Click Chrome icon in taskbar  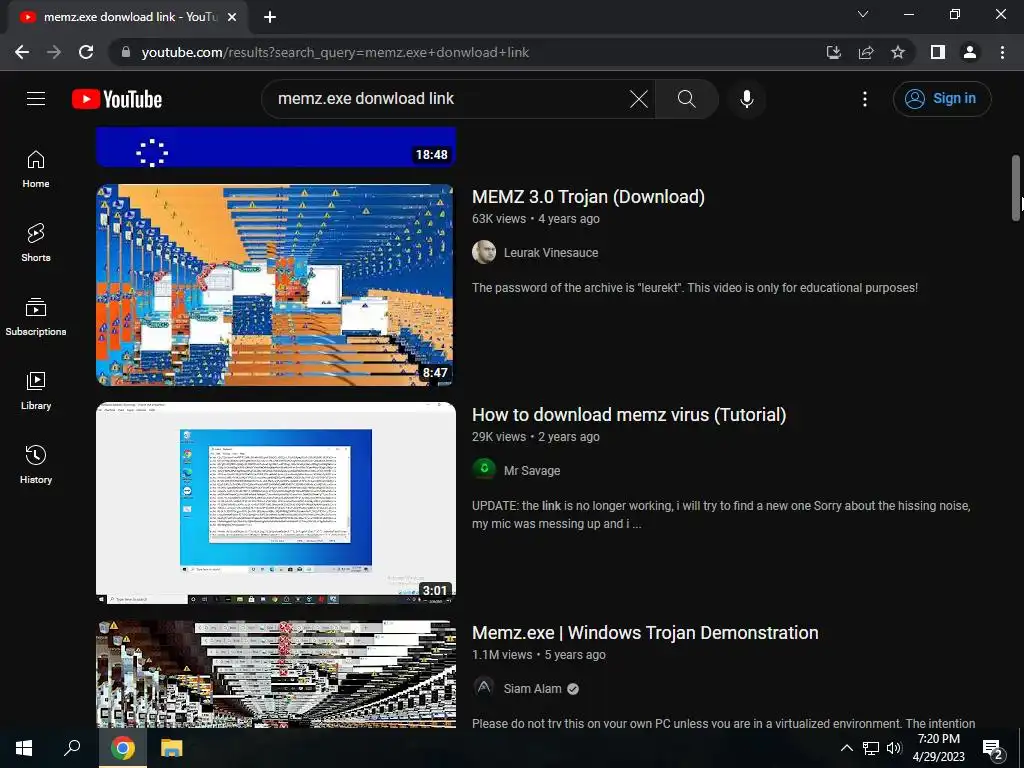click(x=123, y=748)
